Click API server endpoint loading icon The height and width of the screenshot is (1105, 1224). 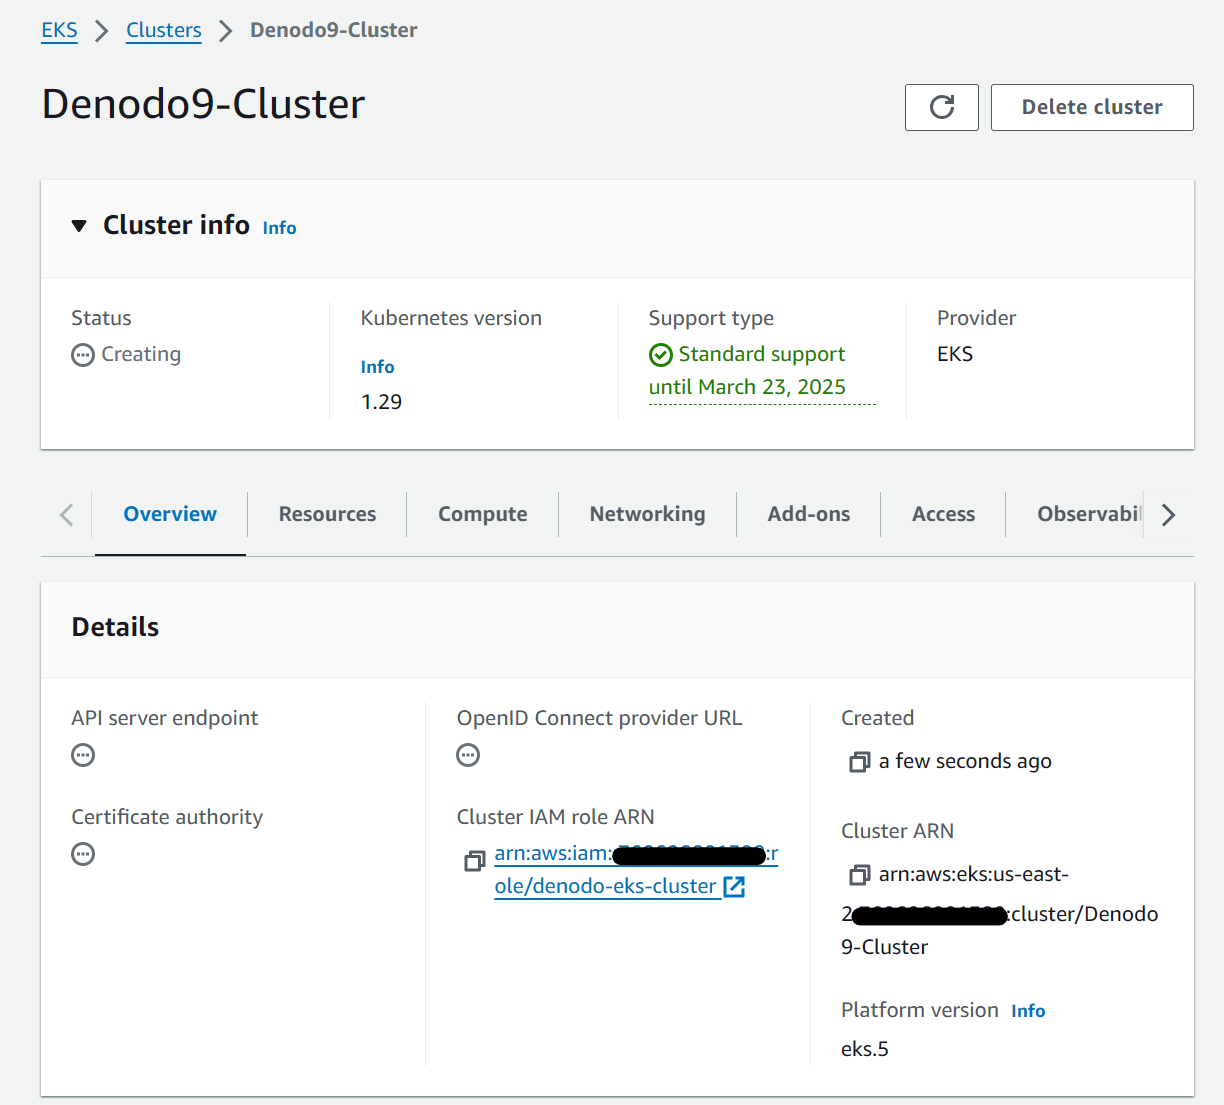tap(83, 755)
